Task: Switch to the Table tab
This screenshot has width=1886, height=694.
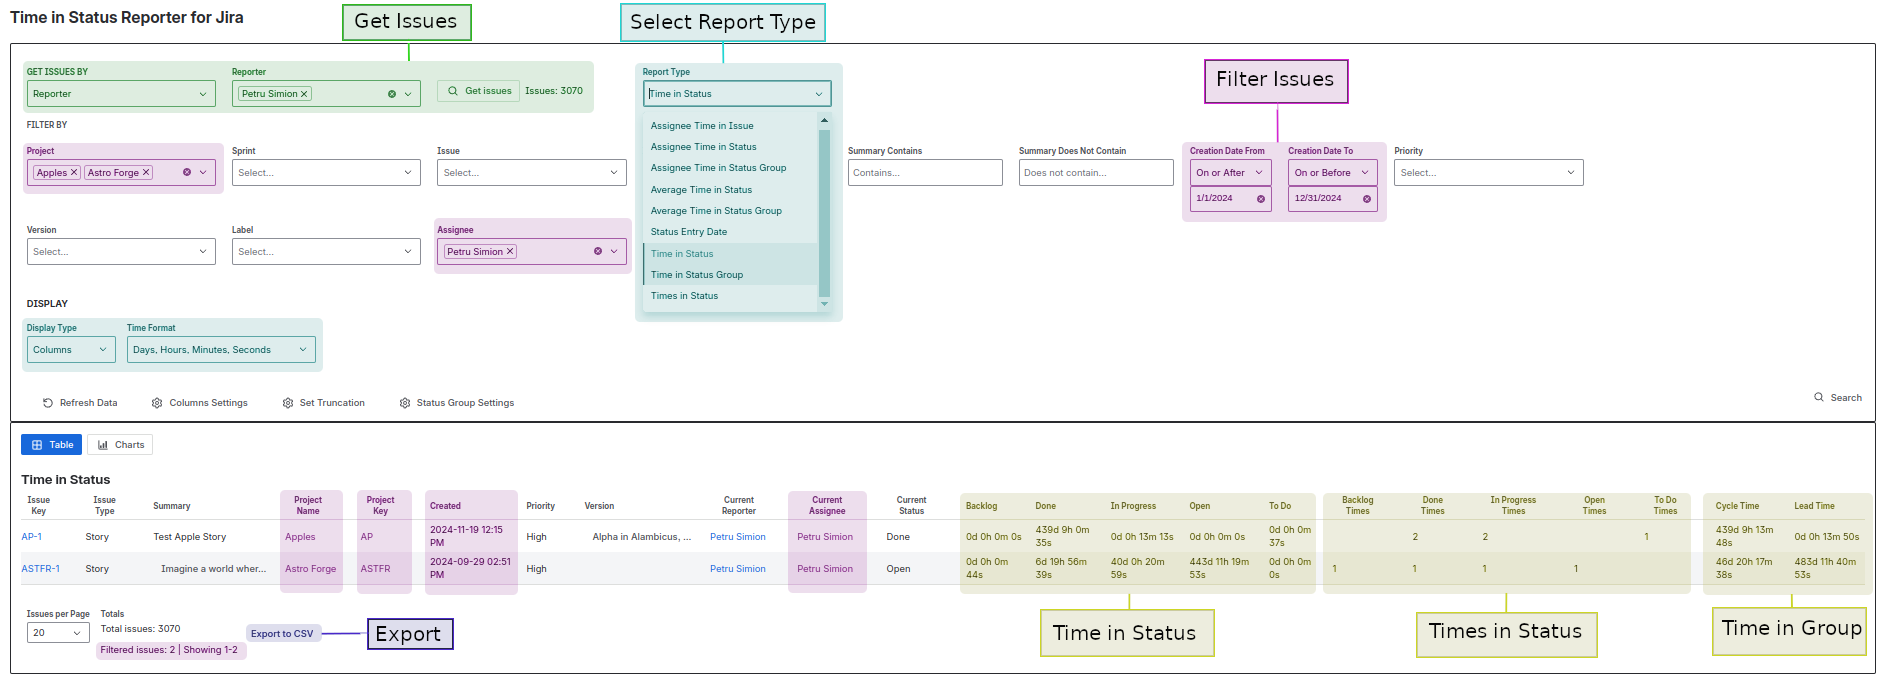Action: [x=52, y=445]
